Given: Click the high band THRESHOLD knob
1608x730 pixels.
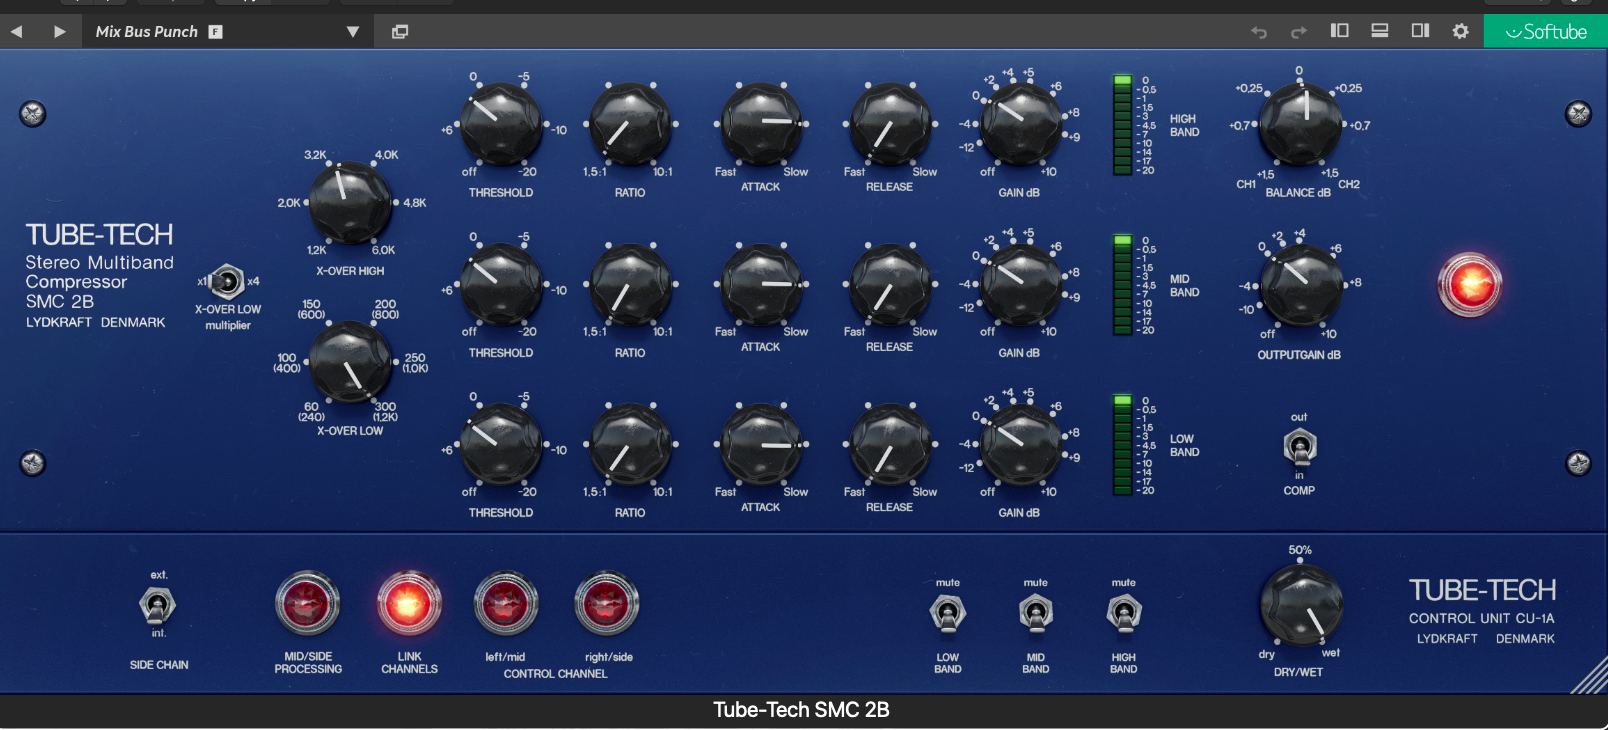Looking at the screenshot, I should (501, 124).
